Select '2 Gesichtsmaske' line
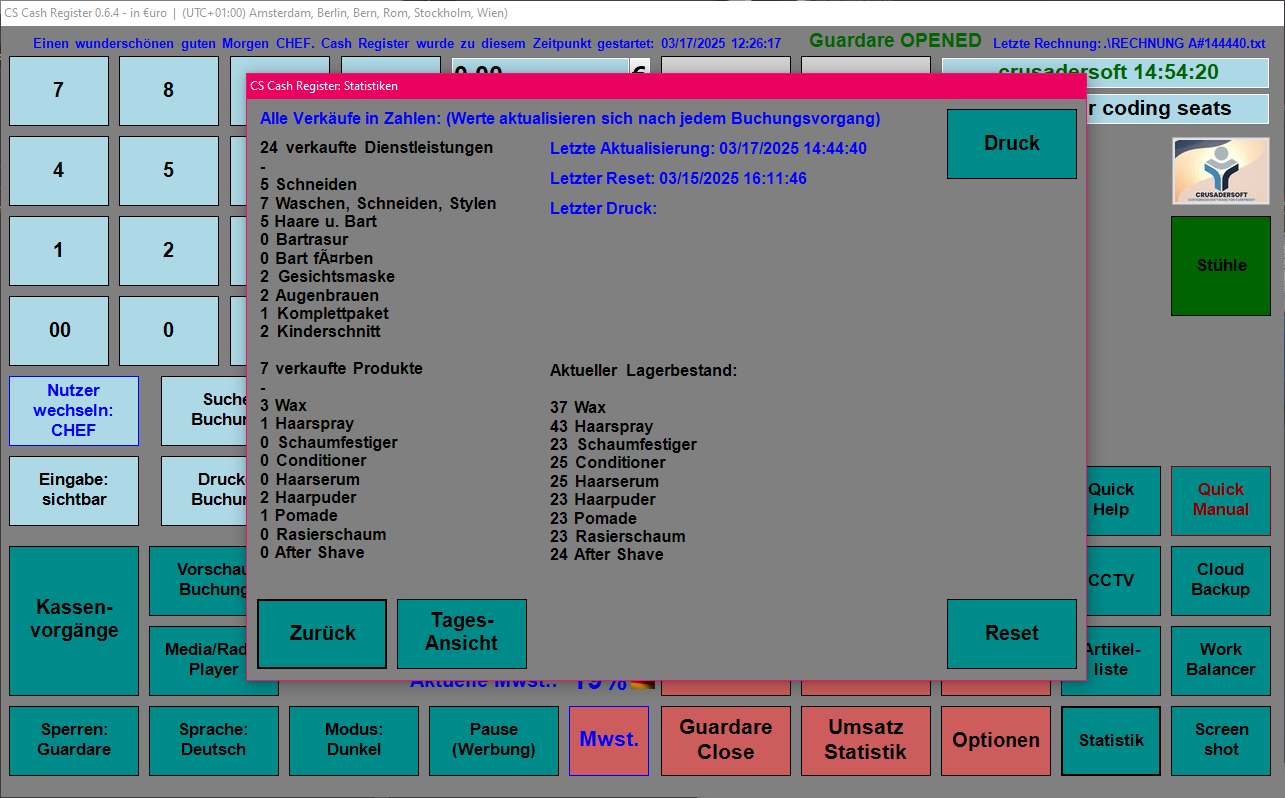Image resolution: width=1285 pixels, height=798 pixels. point(327,276)
